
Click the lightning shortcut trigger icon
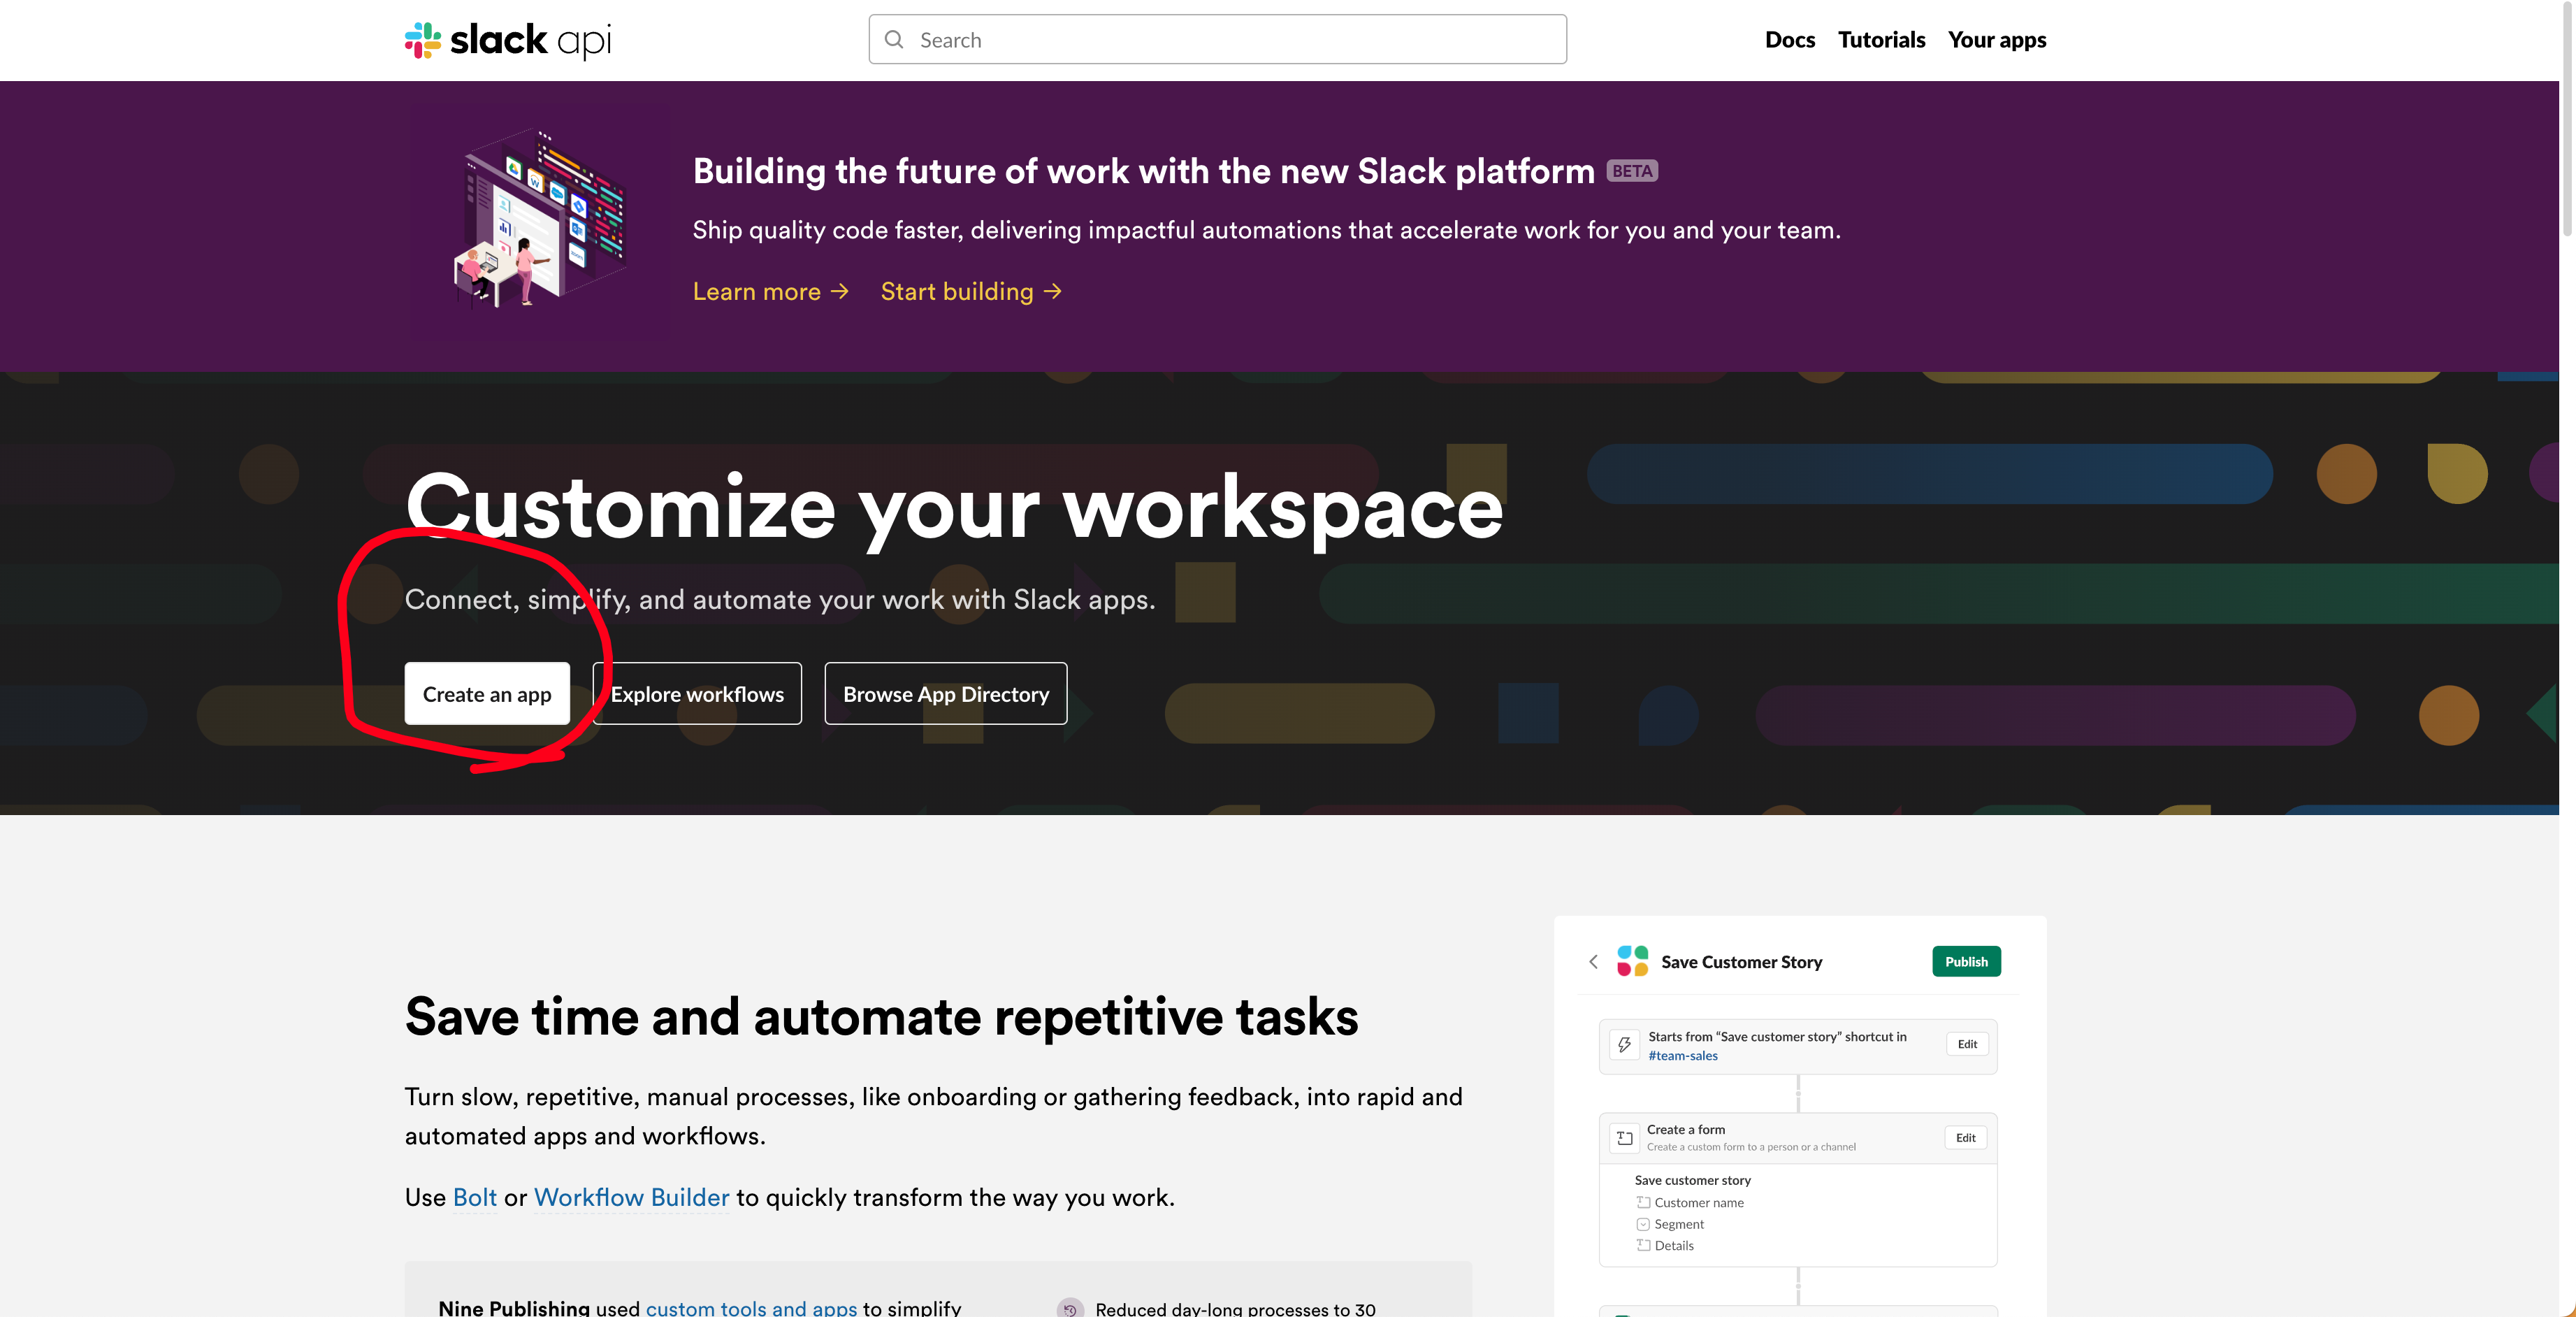click(x=1624, y=1045)
